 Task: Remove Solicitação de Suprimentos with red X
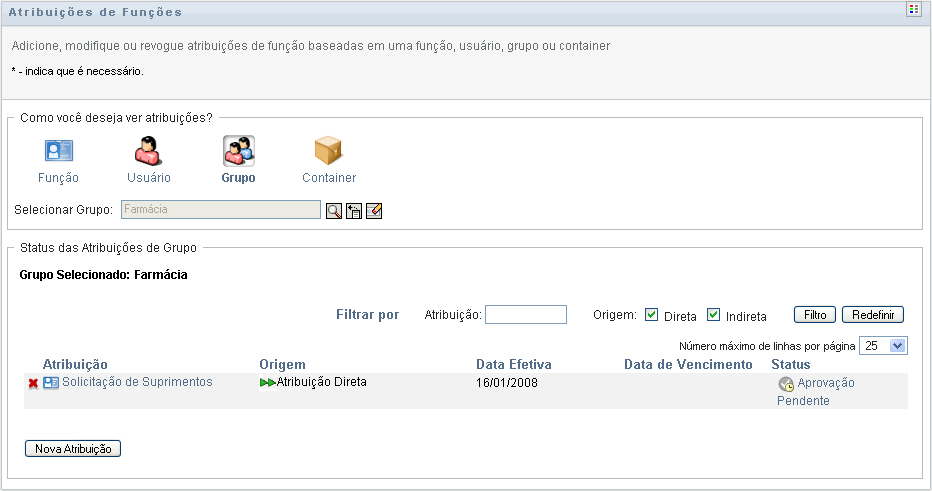click(x=33, y=383)
